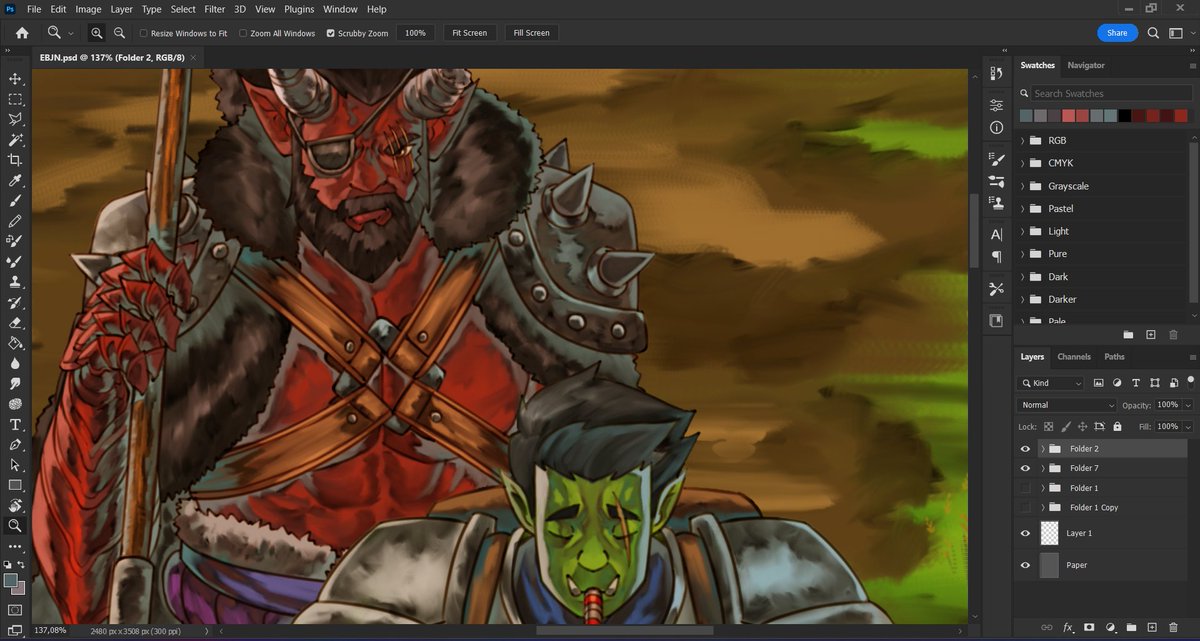1200x641 pixels.
Task: Click the foreground color box in toolbar
Action: click(11, 580)
